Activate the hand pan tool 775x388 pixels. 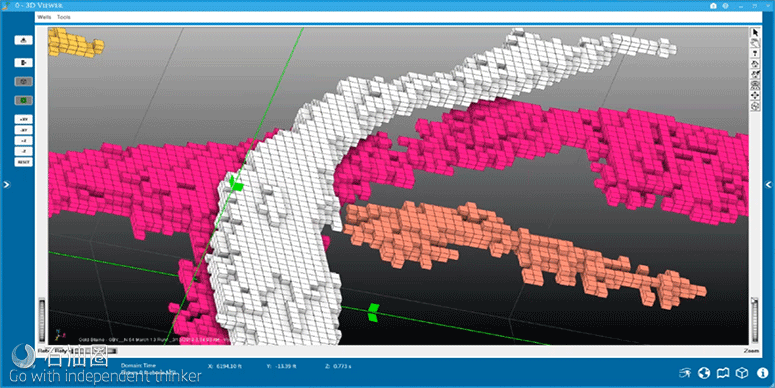[x=755, y=43]
